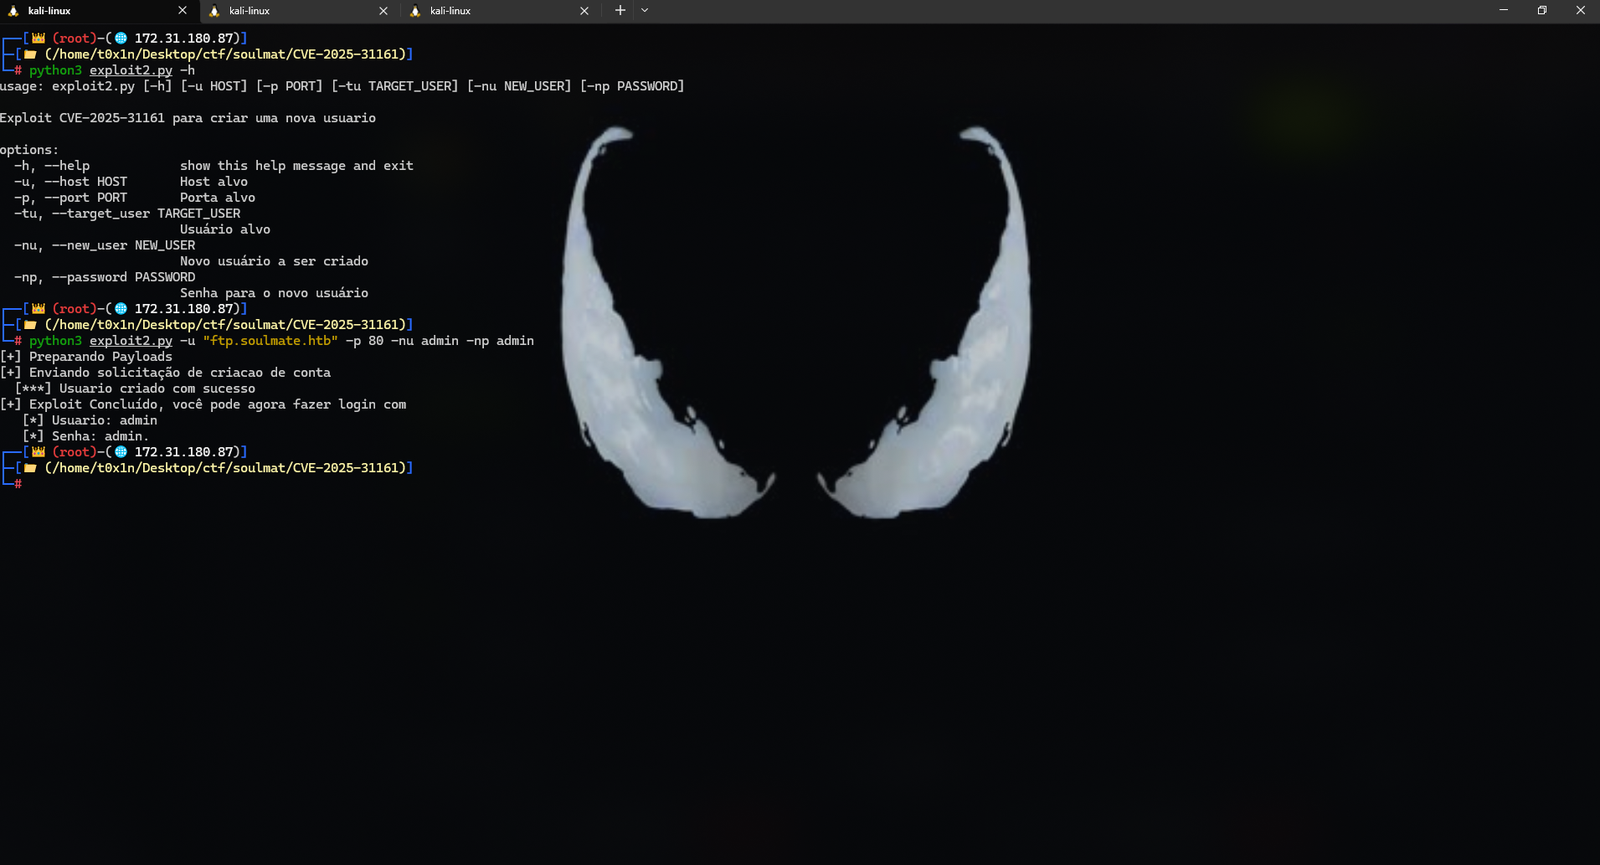The image size is (1600, 865).
Task: Click 'Senha para o novo usuário'
Action: [274, 294]
